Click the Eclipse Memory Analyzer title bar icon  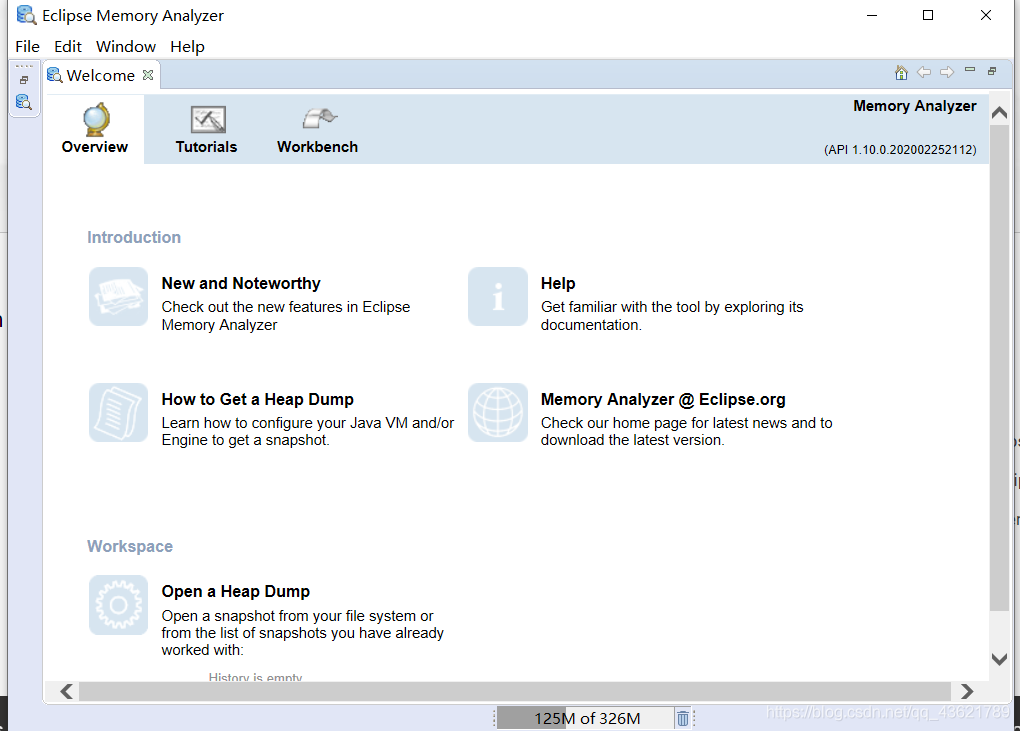26,15
